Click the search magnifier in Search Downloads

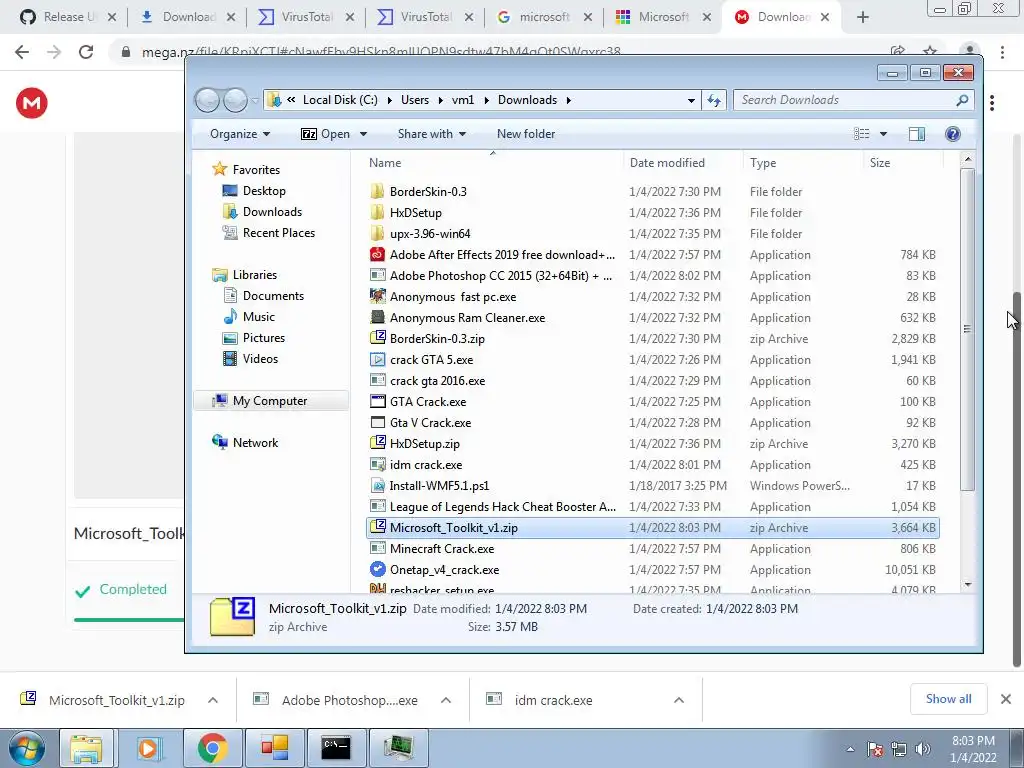point(962,100)
